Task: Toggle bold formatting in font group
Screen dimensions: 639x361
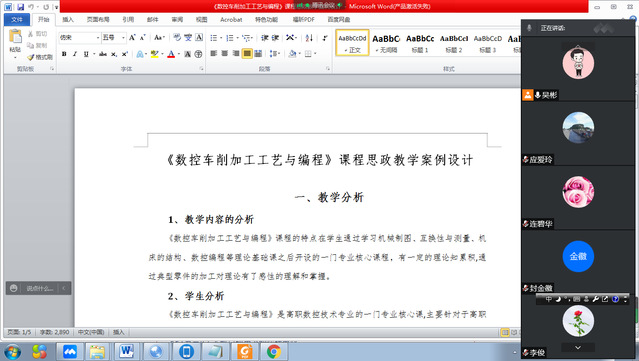Action: point(64,54)
